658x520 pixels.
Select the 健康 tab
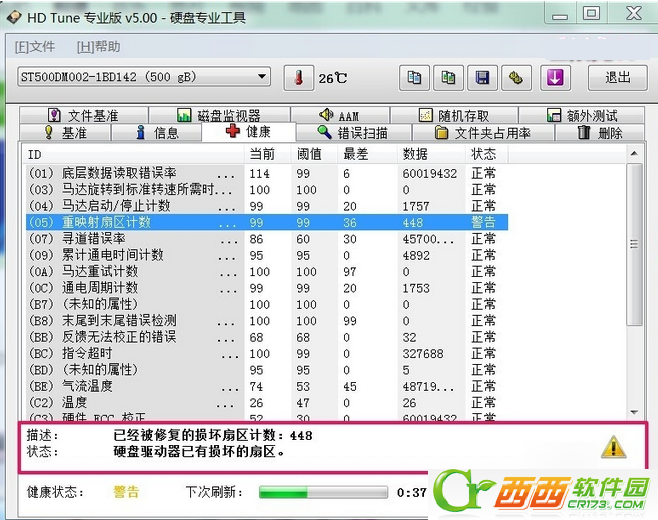pos(248,131)
